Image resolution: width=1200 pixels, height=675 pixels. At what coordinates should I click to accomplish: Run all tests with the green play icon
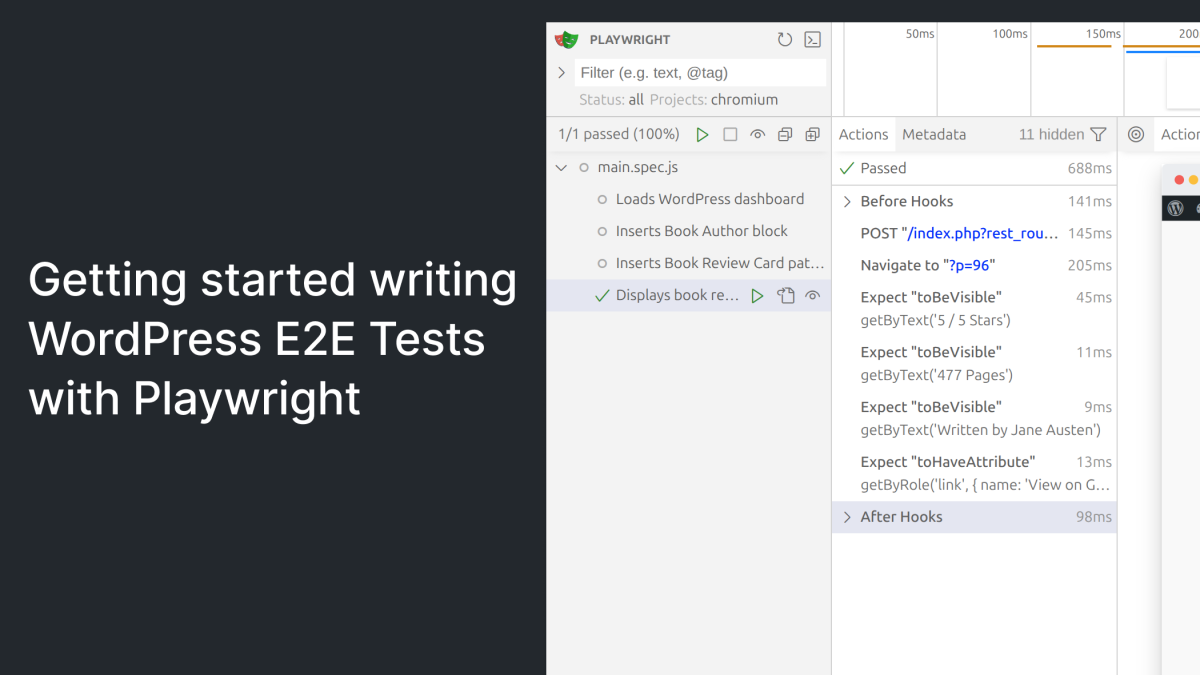pyautogui.click(x=703, y=134)
